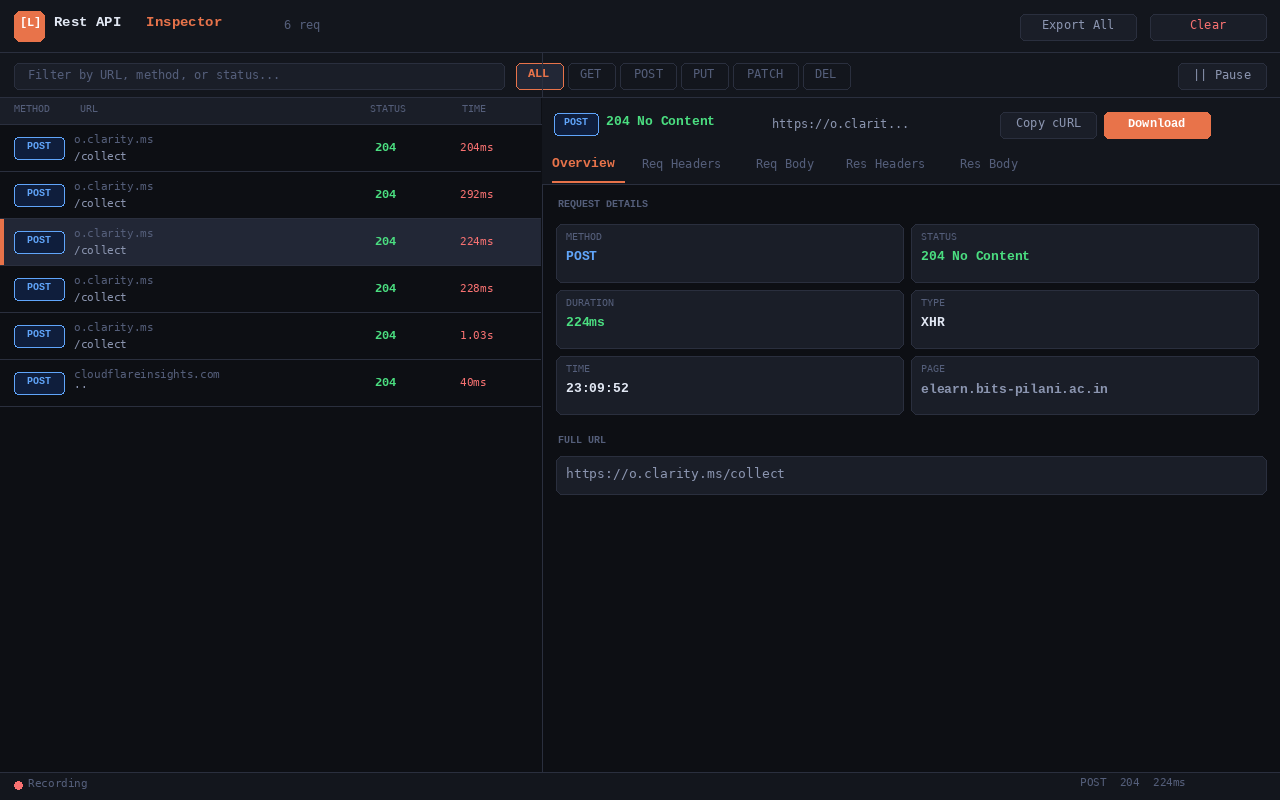Filter requests by POST method
This screenshot has height=800, width=1280.
click(648, 76)
